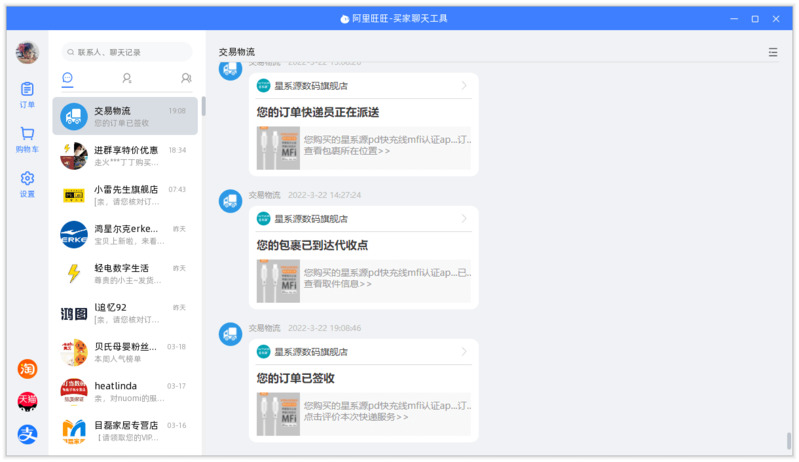Expand store arrow on 您的订单快递员正在派送 card
The height and width of the screenshot is (462, 799).
pyautogui.click(x=464, y=86)
